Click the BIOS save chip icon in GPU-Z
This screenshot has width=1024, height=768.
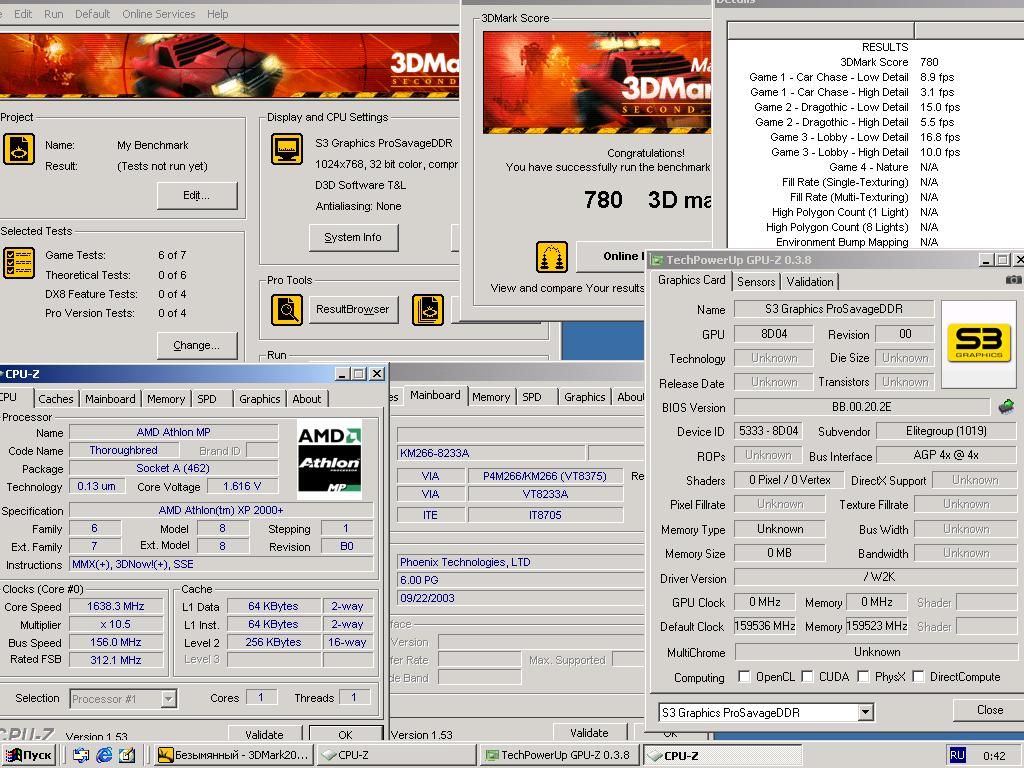[1006, 407]
